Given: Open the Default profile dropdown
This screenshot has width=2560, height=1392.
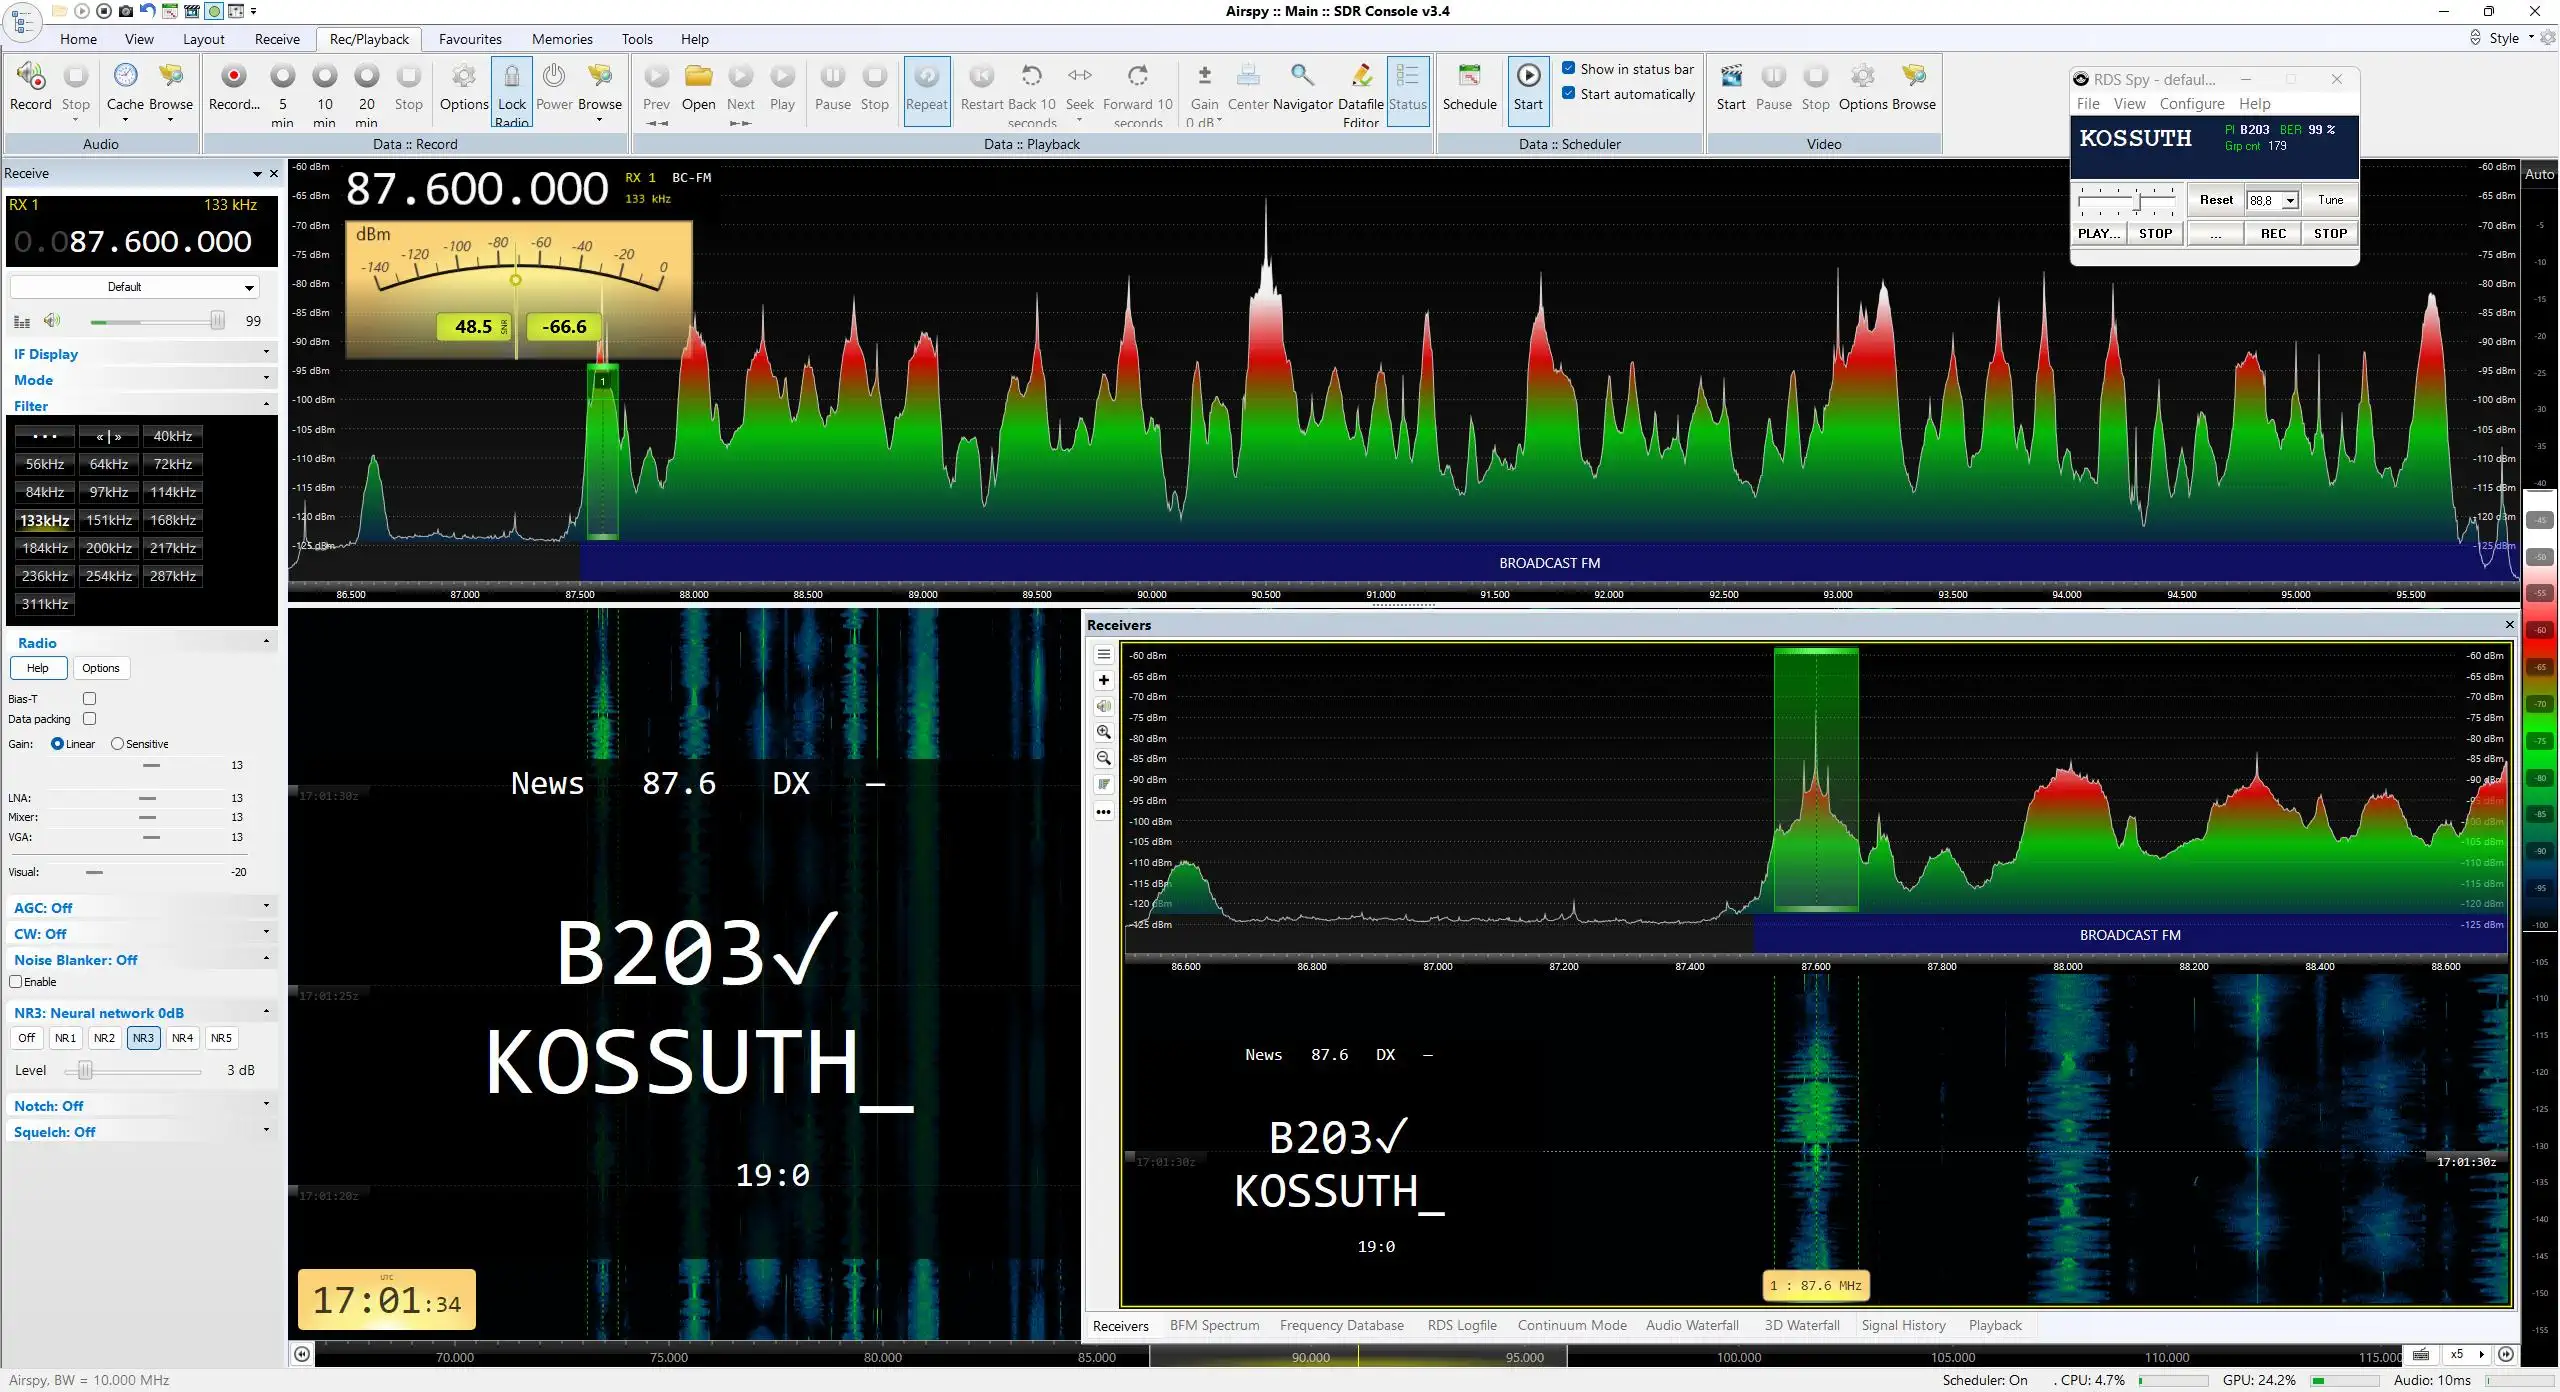Looking at the screenshot, I should tap(134, 287).
